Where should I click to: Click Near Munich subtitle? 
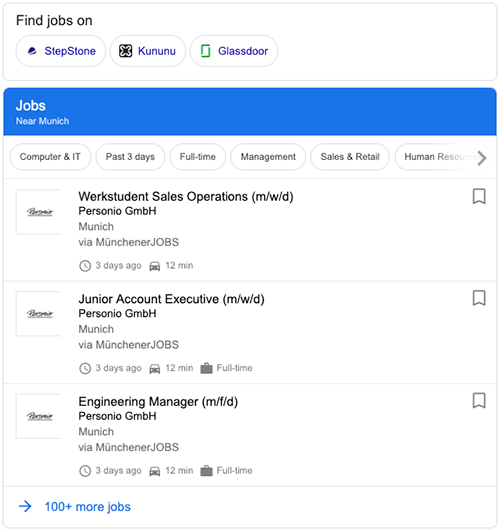pos(42,121)
